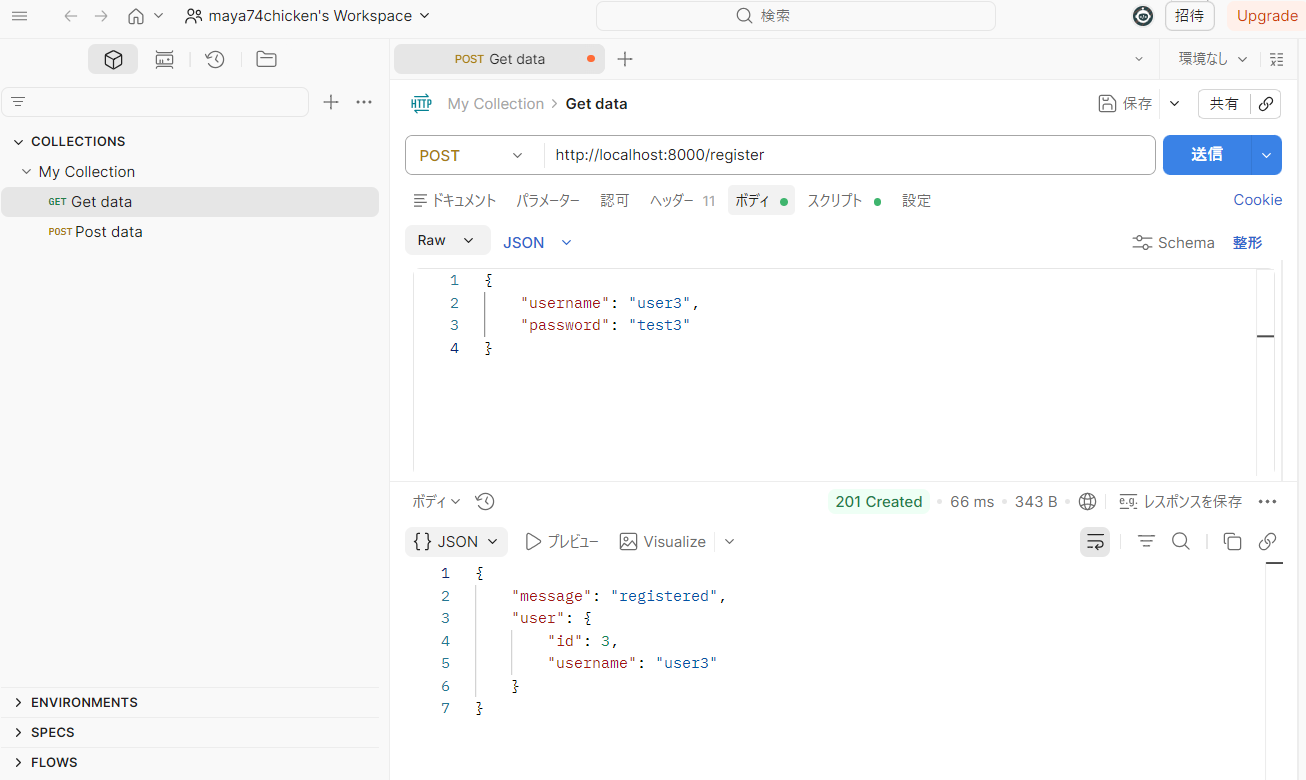
Task: Switch to the スクリプト tab
Action: click(x=835, y=201)
